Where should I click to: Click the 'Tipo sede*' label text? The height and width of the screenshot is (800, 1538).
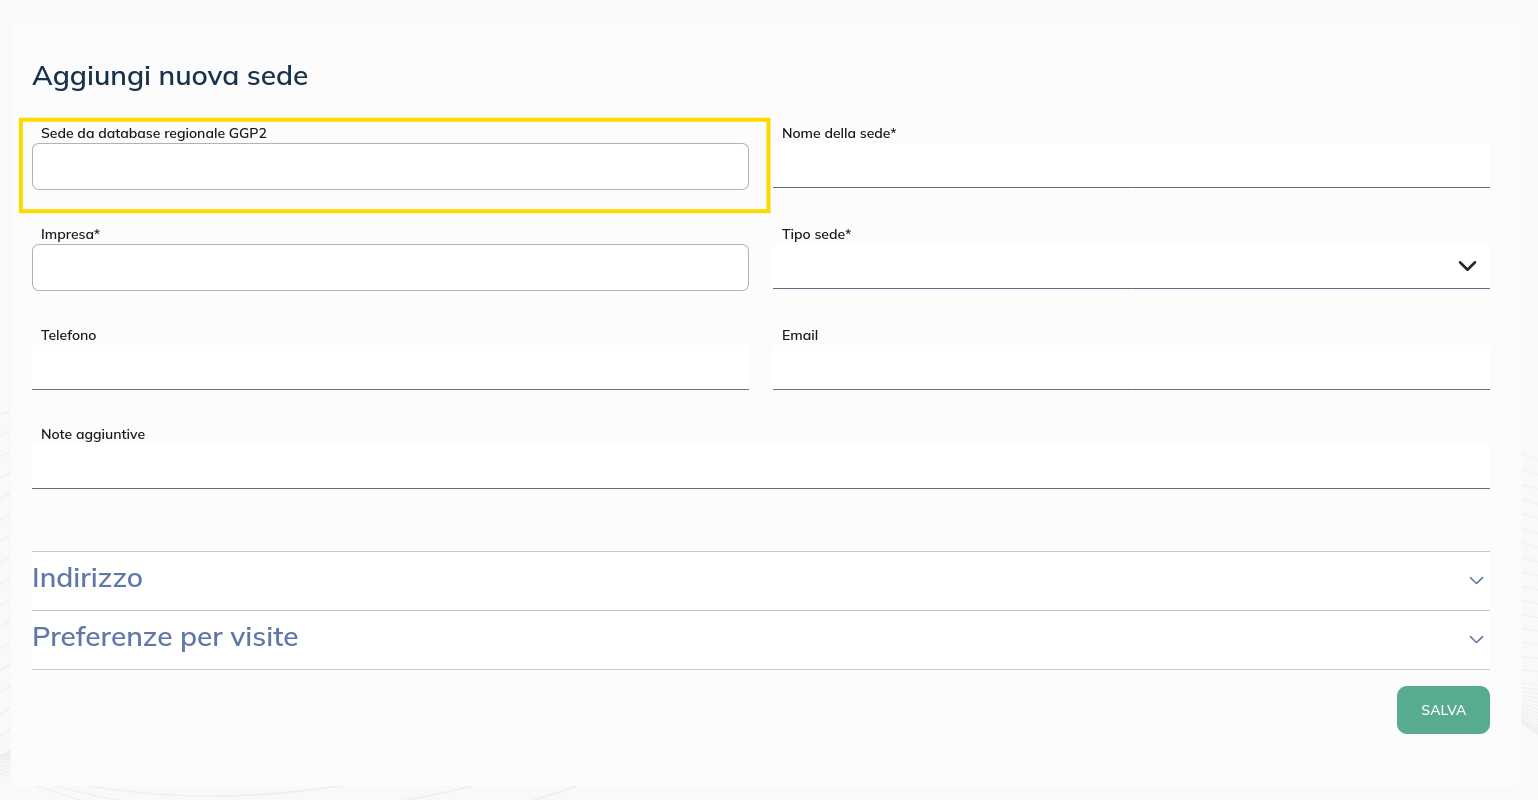coord(816,234)
